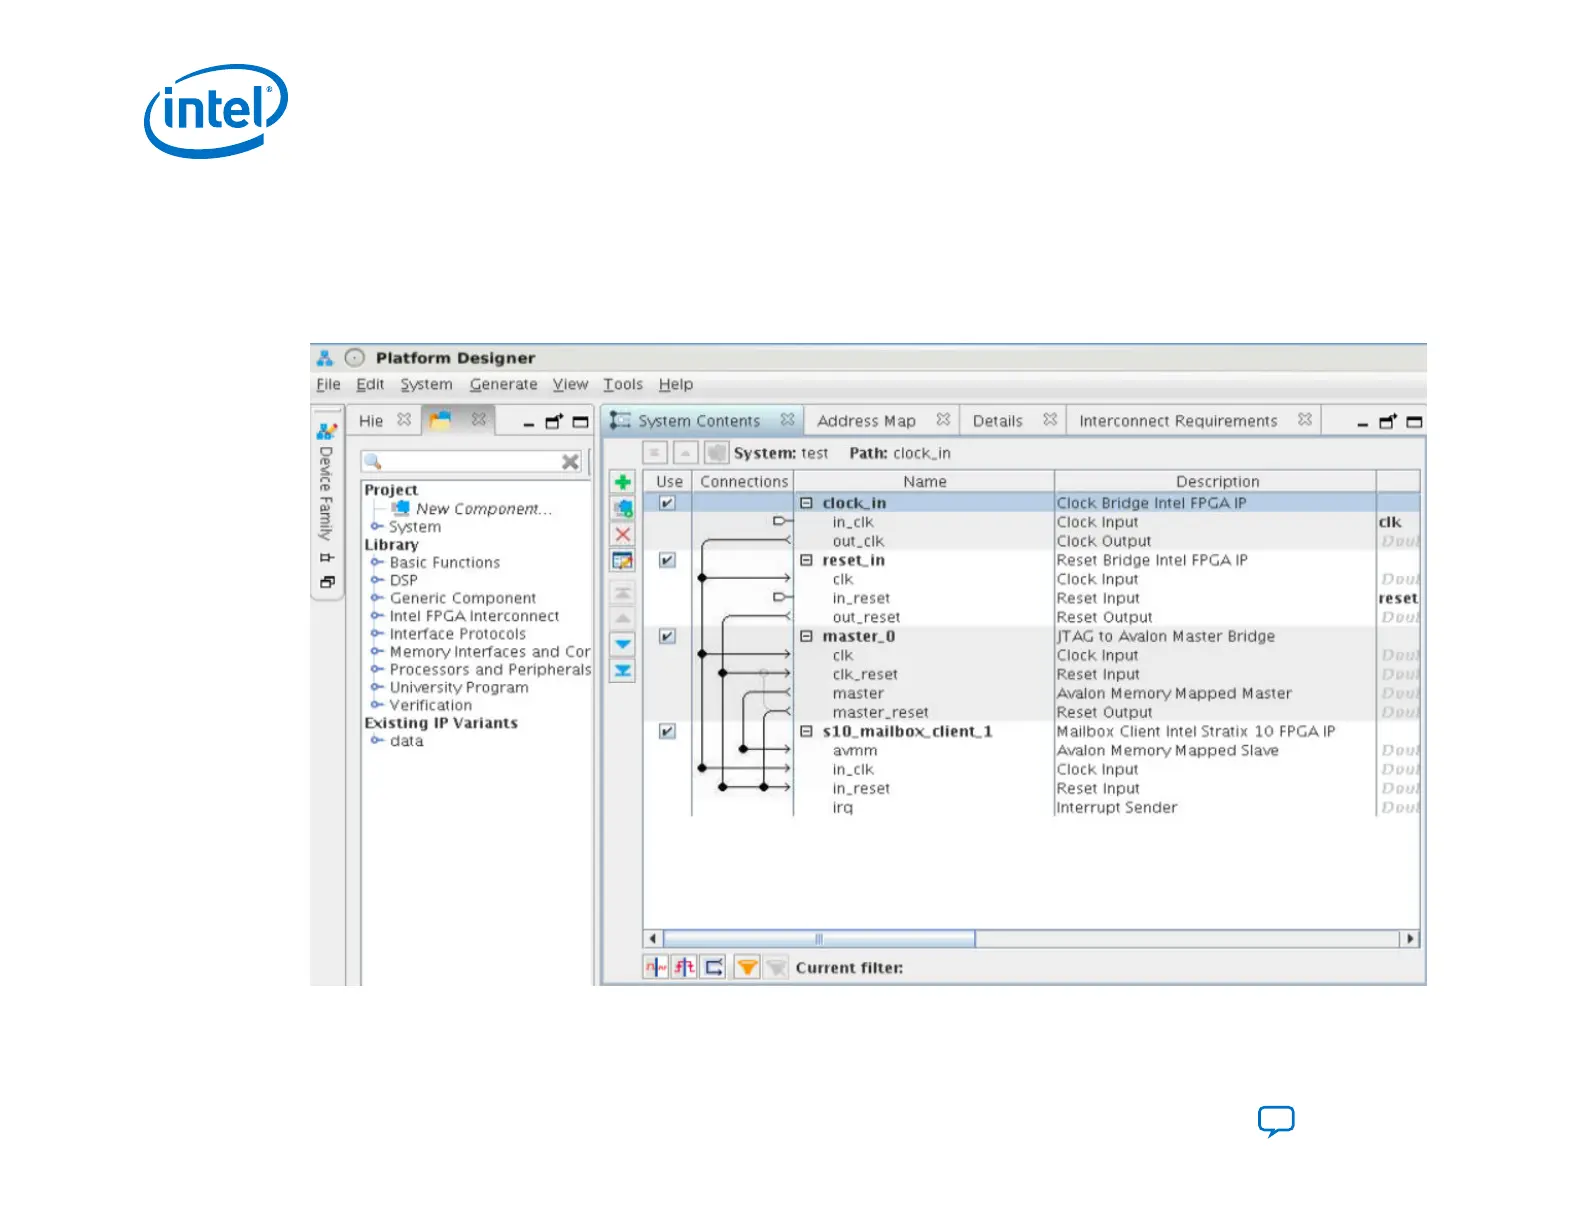
Task: Click the 'JTAG to Avalon Master Bridge' description
Action: point(1166,636)
